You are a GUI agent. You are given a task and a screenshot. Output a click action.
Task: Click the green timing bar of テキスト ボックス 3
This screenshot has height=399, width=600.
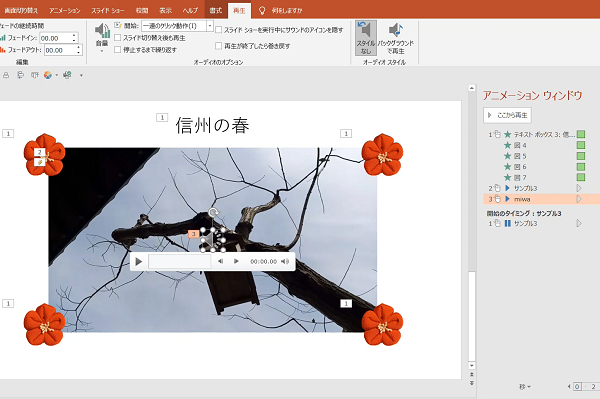coord(581,134)
